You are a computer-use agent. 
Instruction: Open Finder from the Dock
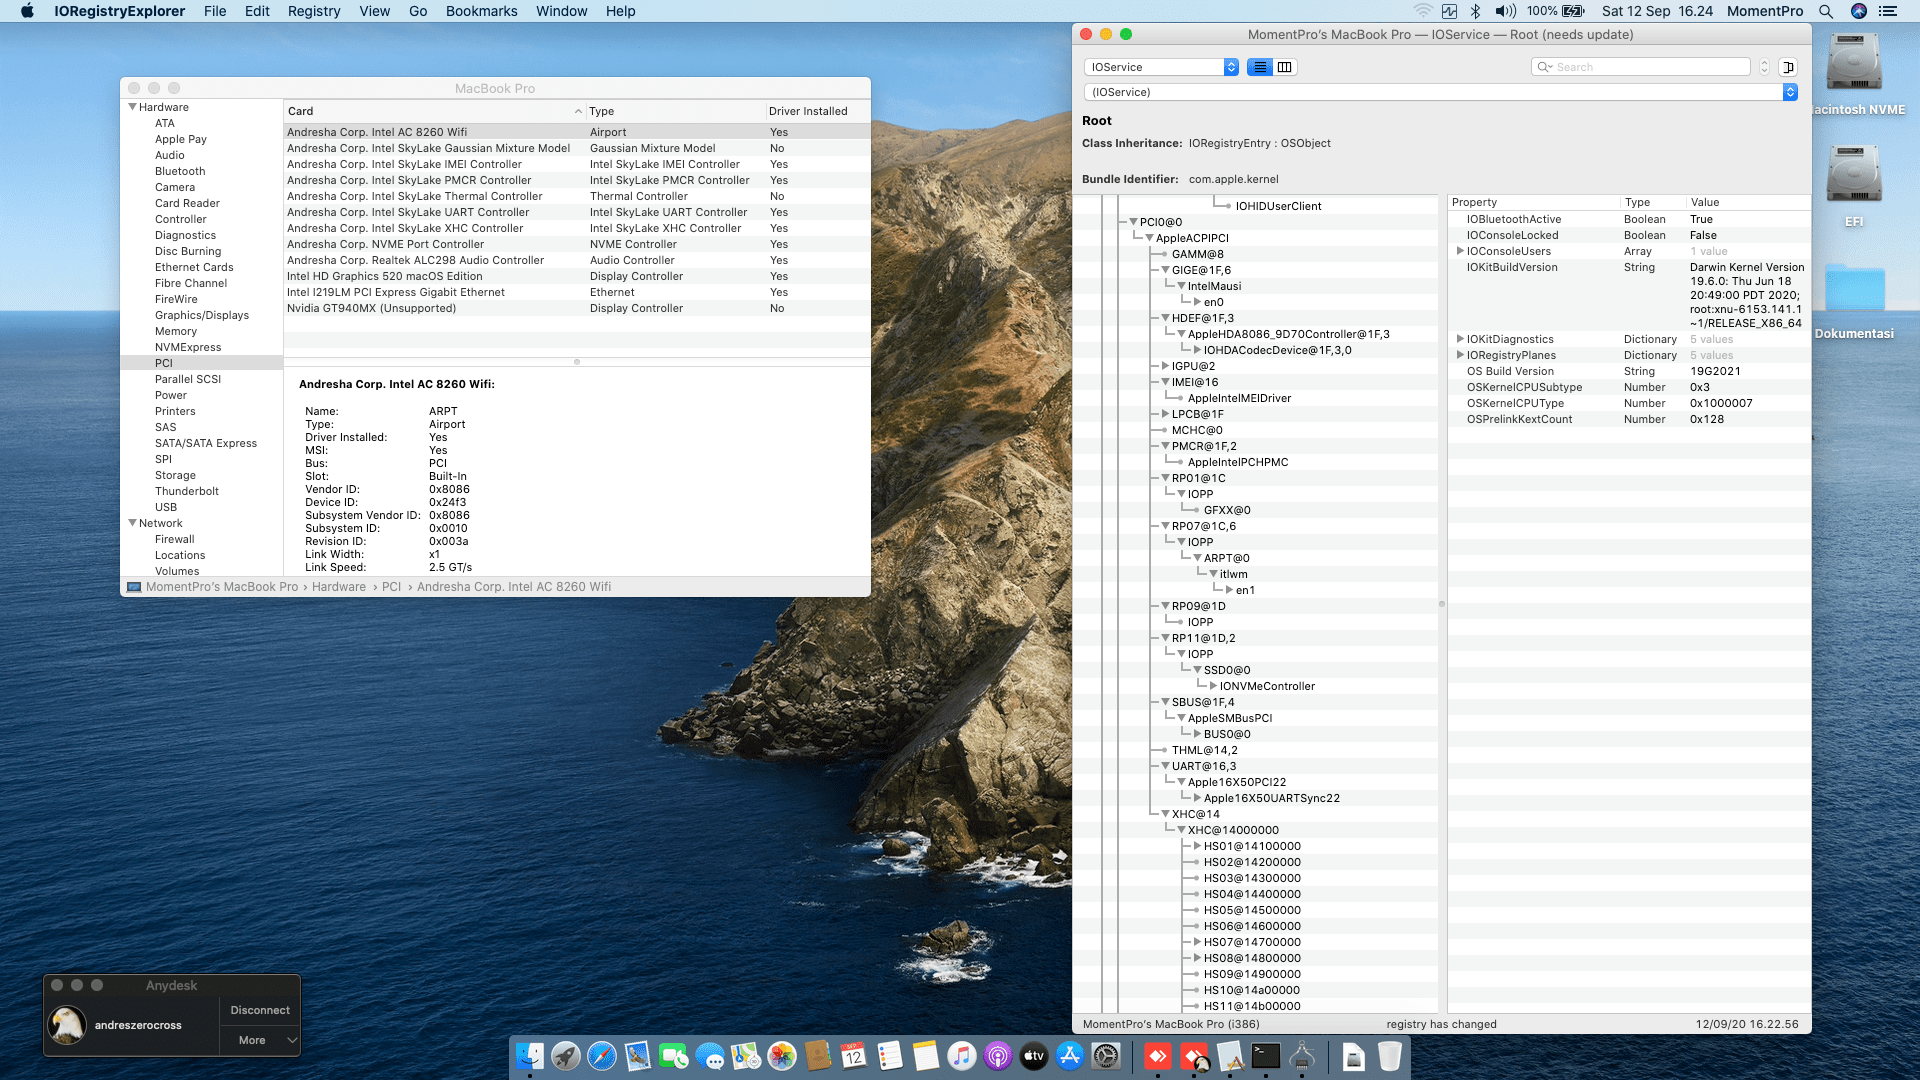pyautogui.click(x=530, y=1056)
